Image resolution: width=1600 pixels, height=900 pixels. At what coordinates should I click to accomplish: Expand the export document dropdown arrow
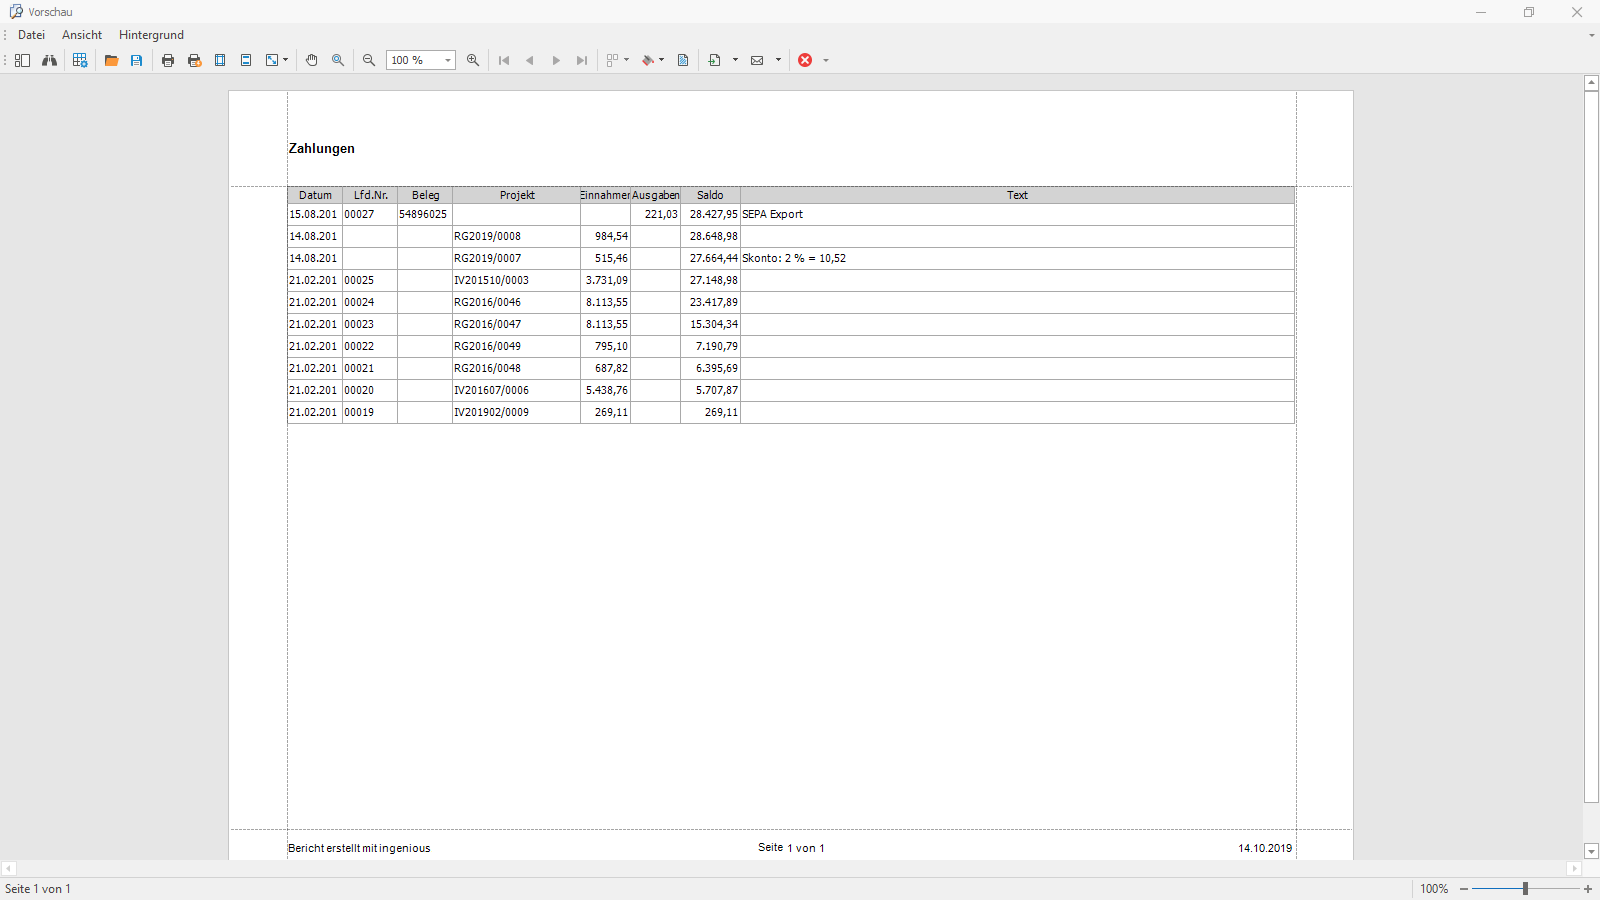[x=735, y=60]
